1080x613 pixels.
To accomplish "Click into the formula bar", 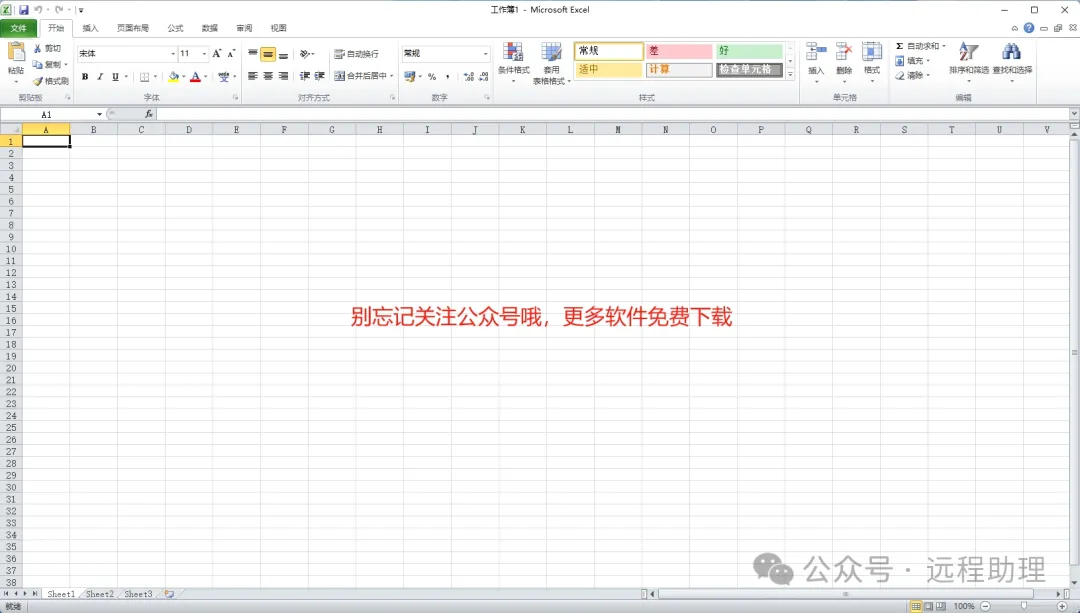I will click(613, 114).
